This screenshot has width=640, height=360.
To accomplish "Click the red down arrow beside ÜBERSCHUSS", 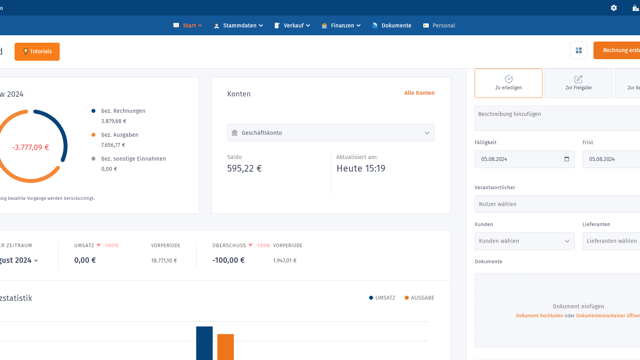I will point(251,245).
